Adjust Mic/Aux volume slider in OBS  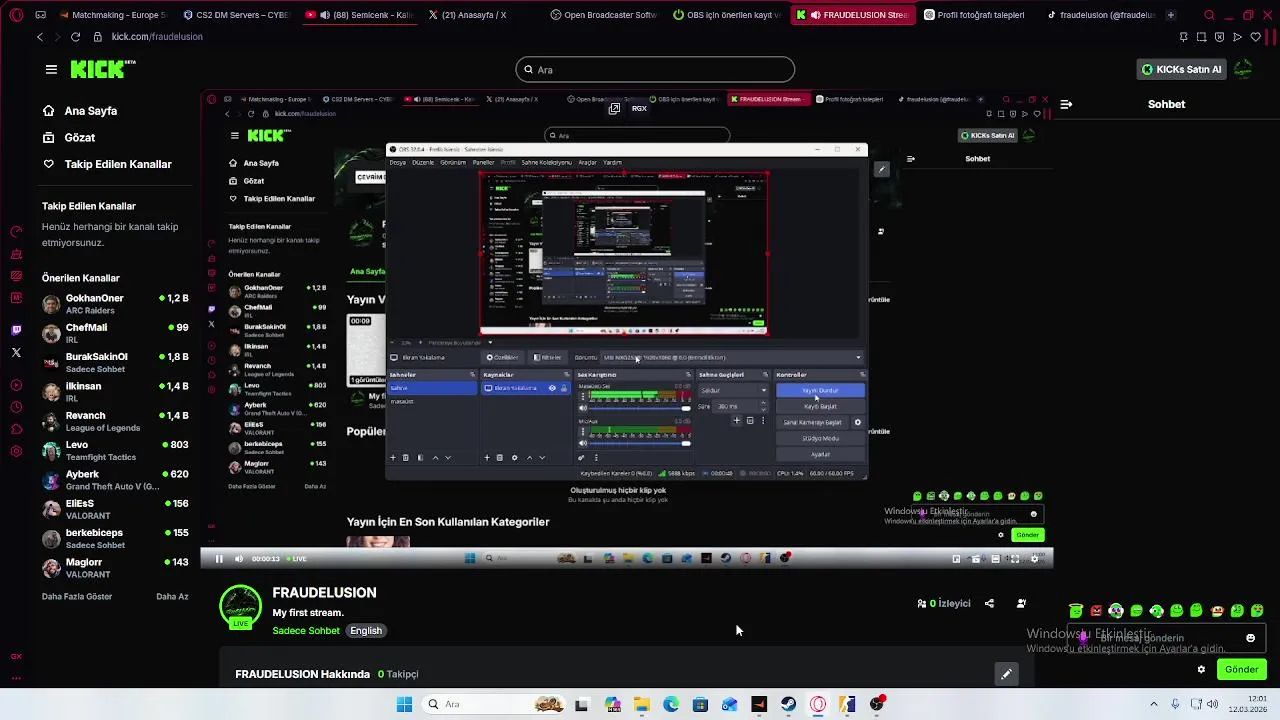pyautogui.click(x=637, y=443)
